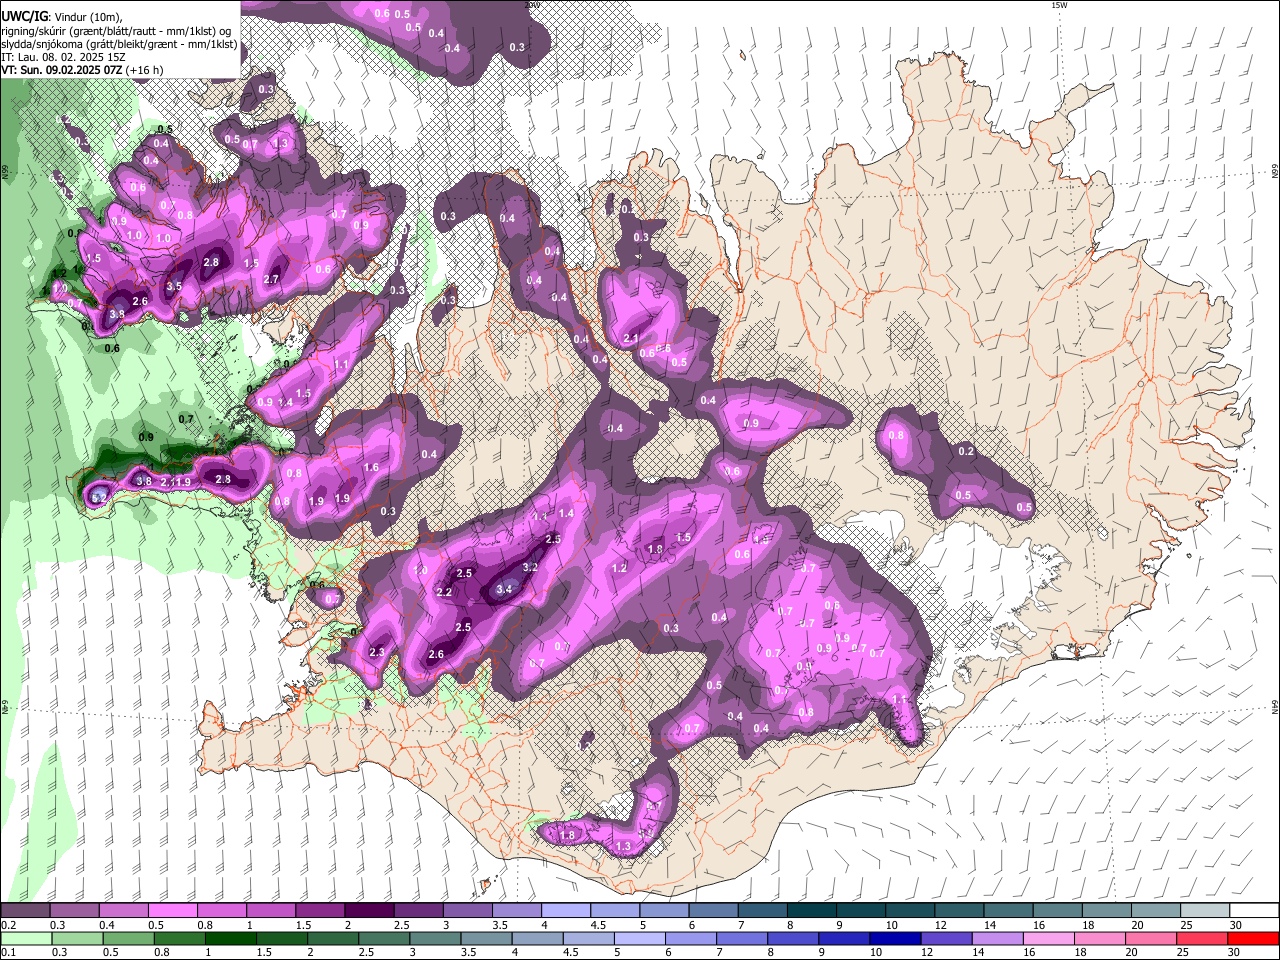Click bottom legend swatch between 1 and 1.5
Image resolution: width=1280 pixels, height=960 pixels.
pyautogui.click(x=230, y=938)
